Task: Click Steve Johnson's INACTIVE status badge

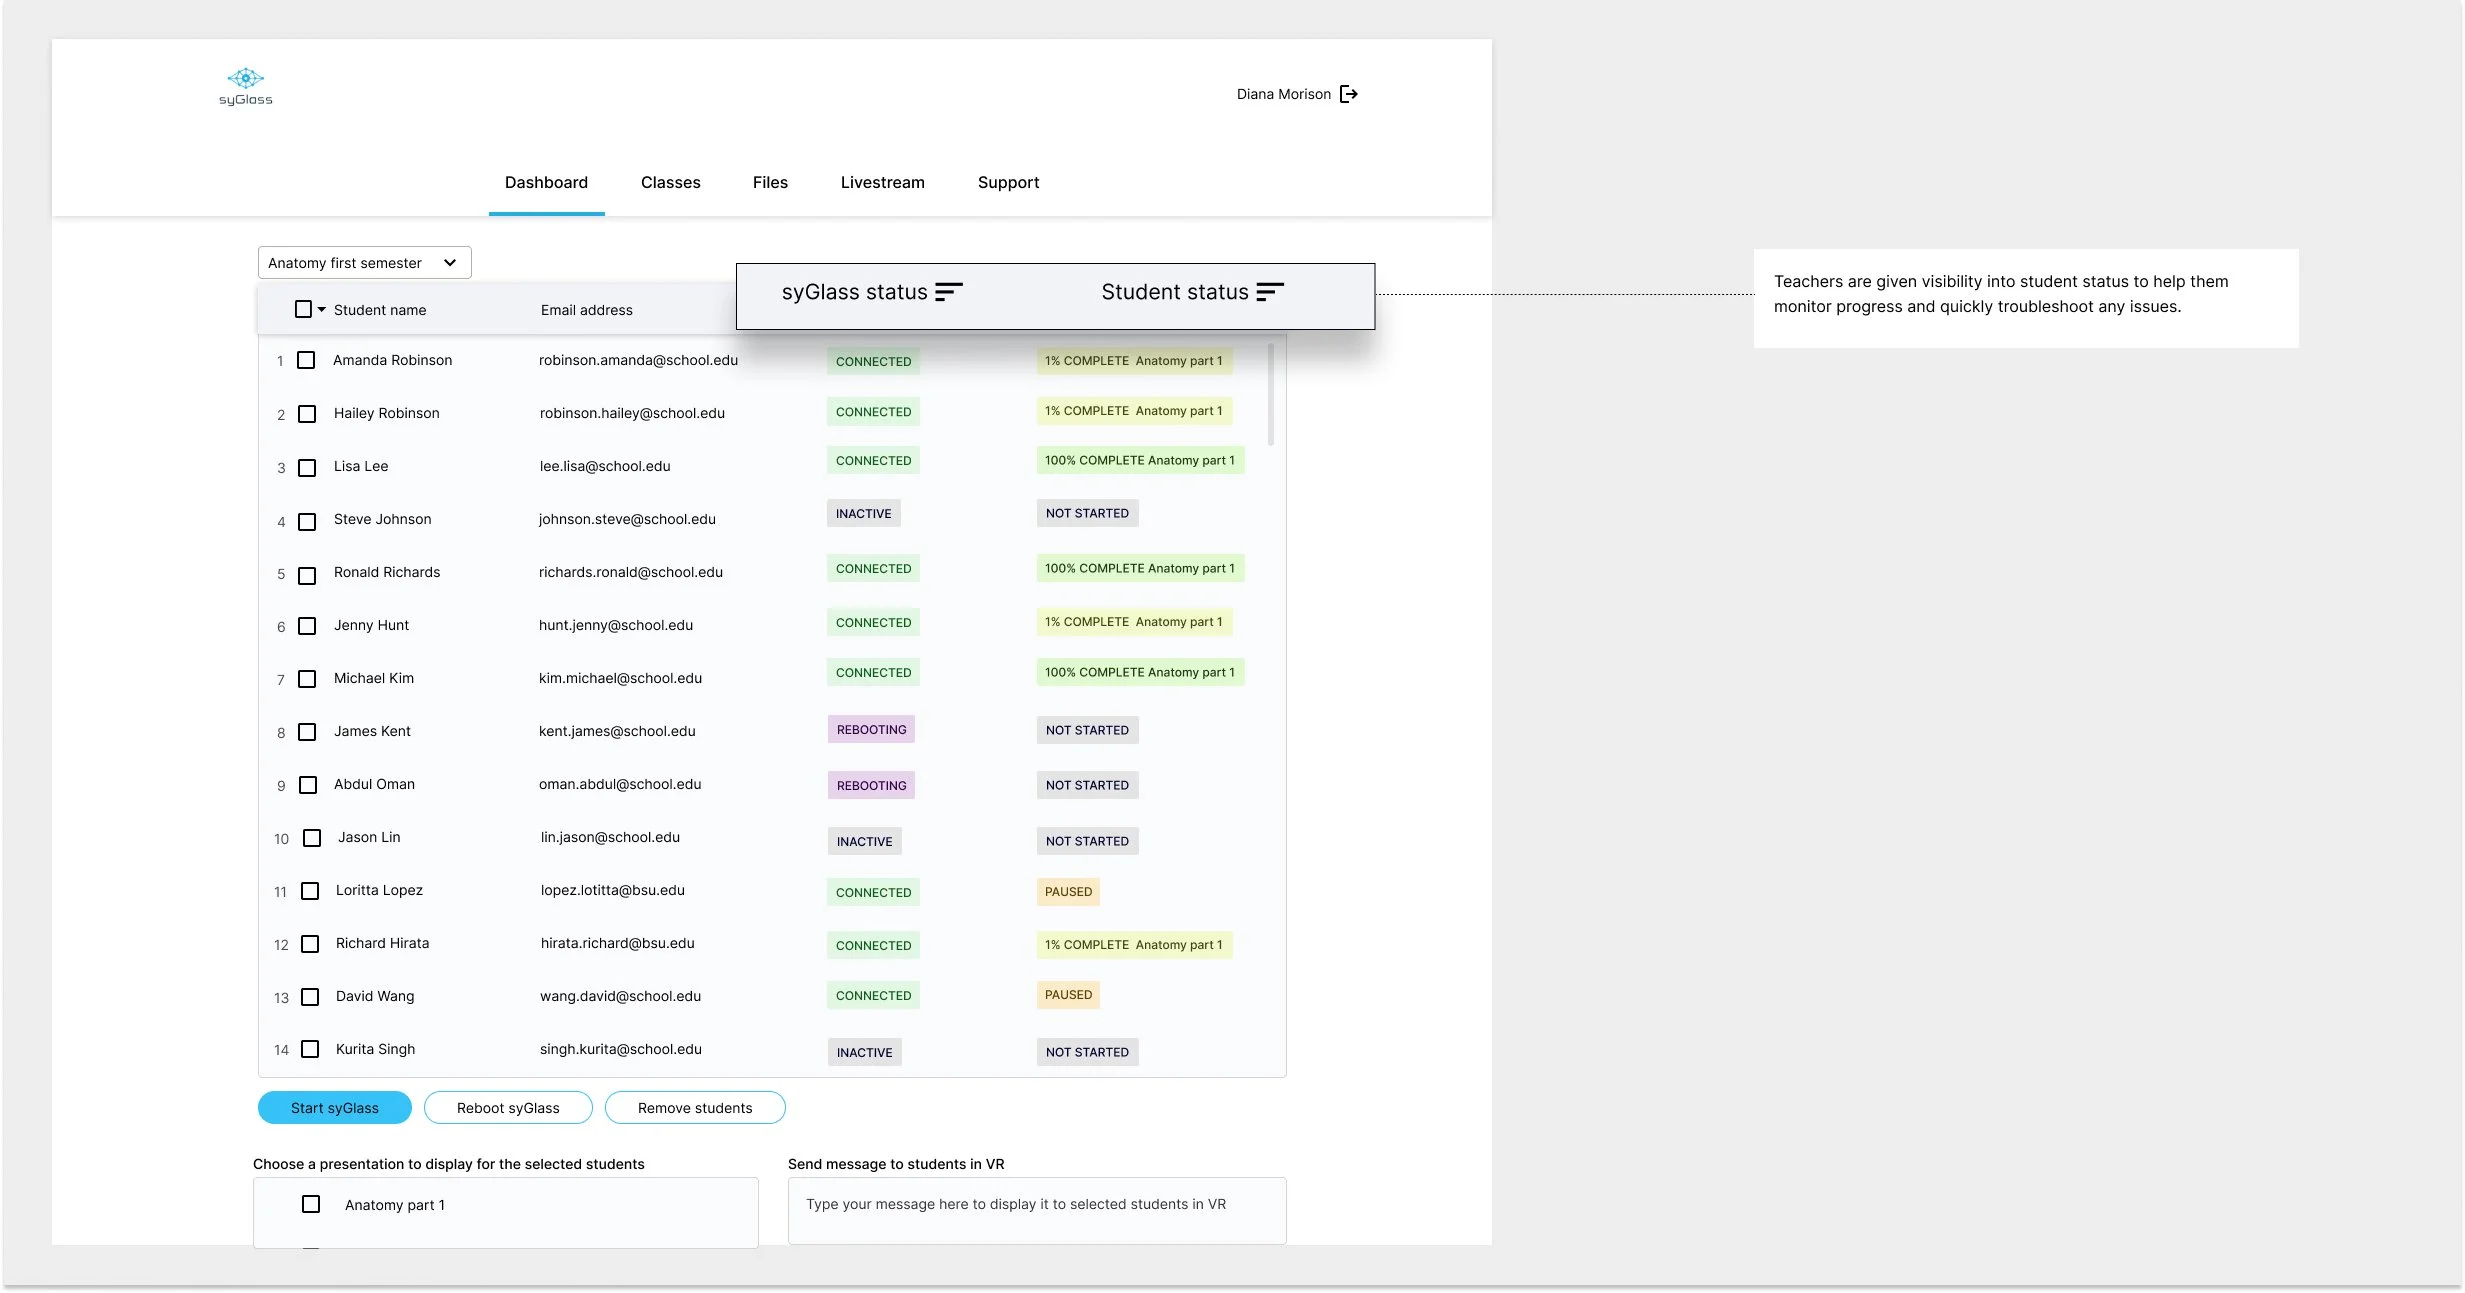Action: pos(863,514)
